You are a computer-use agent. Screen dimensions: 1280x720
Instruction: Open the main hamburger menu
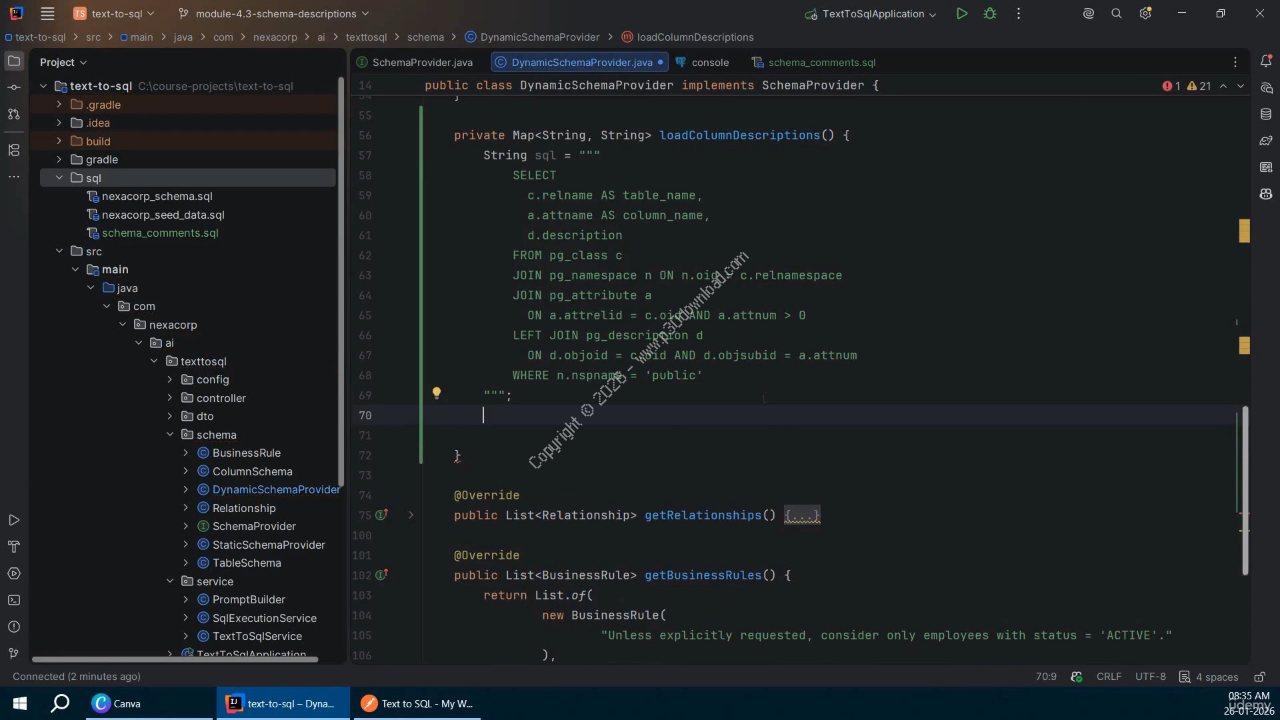[47, 14]
